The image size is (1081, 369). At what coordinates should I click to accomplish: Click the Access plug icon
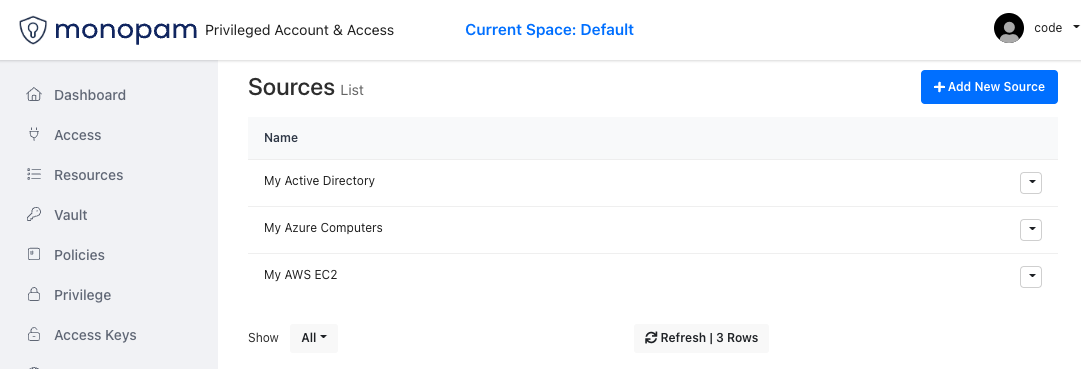[33, 134]
